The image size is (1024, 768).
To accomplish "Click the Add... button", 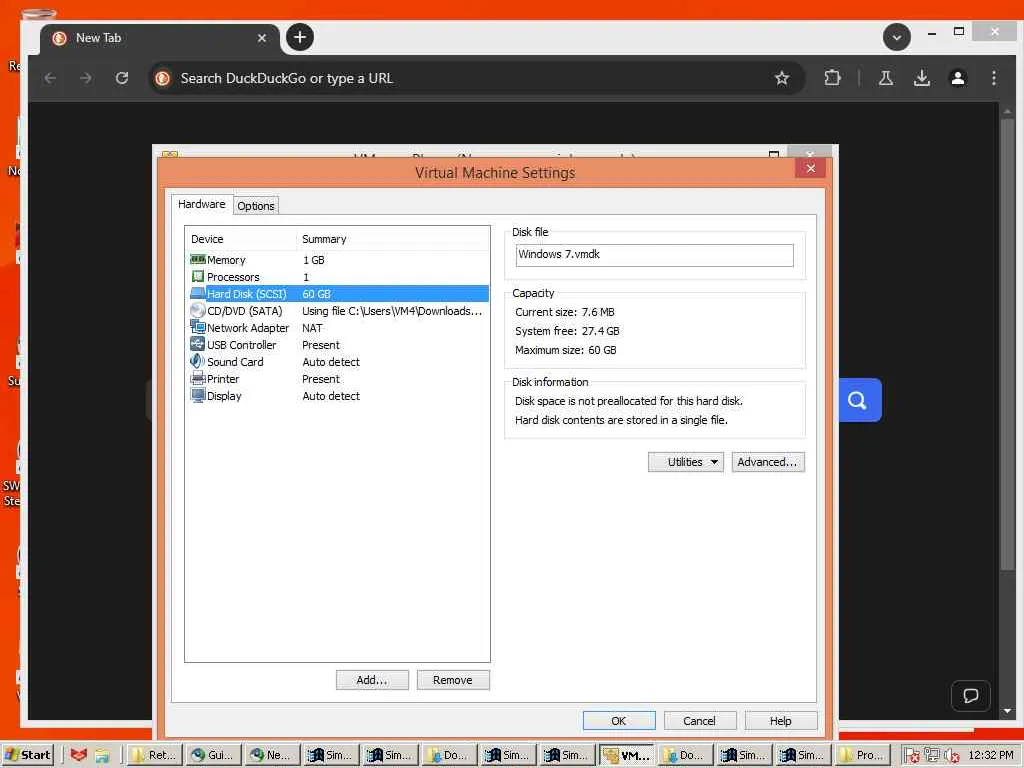I will [372, 680].
